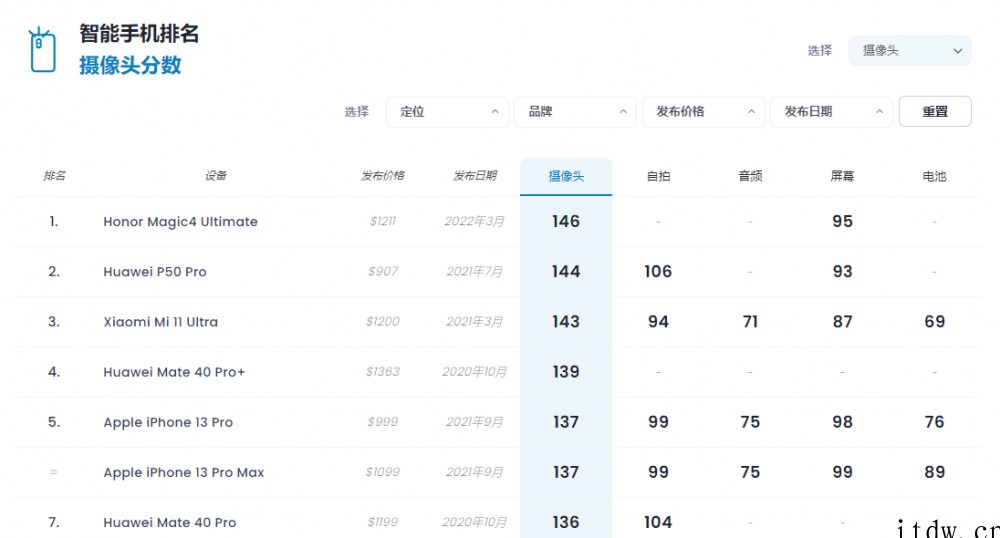Viewport: 1000px width, 538px height.
Task: Click camera score 139 for Mate 40 Pro+
Action: 566,372
